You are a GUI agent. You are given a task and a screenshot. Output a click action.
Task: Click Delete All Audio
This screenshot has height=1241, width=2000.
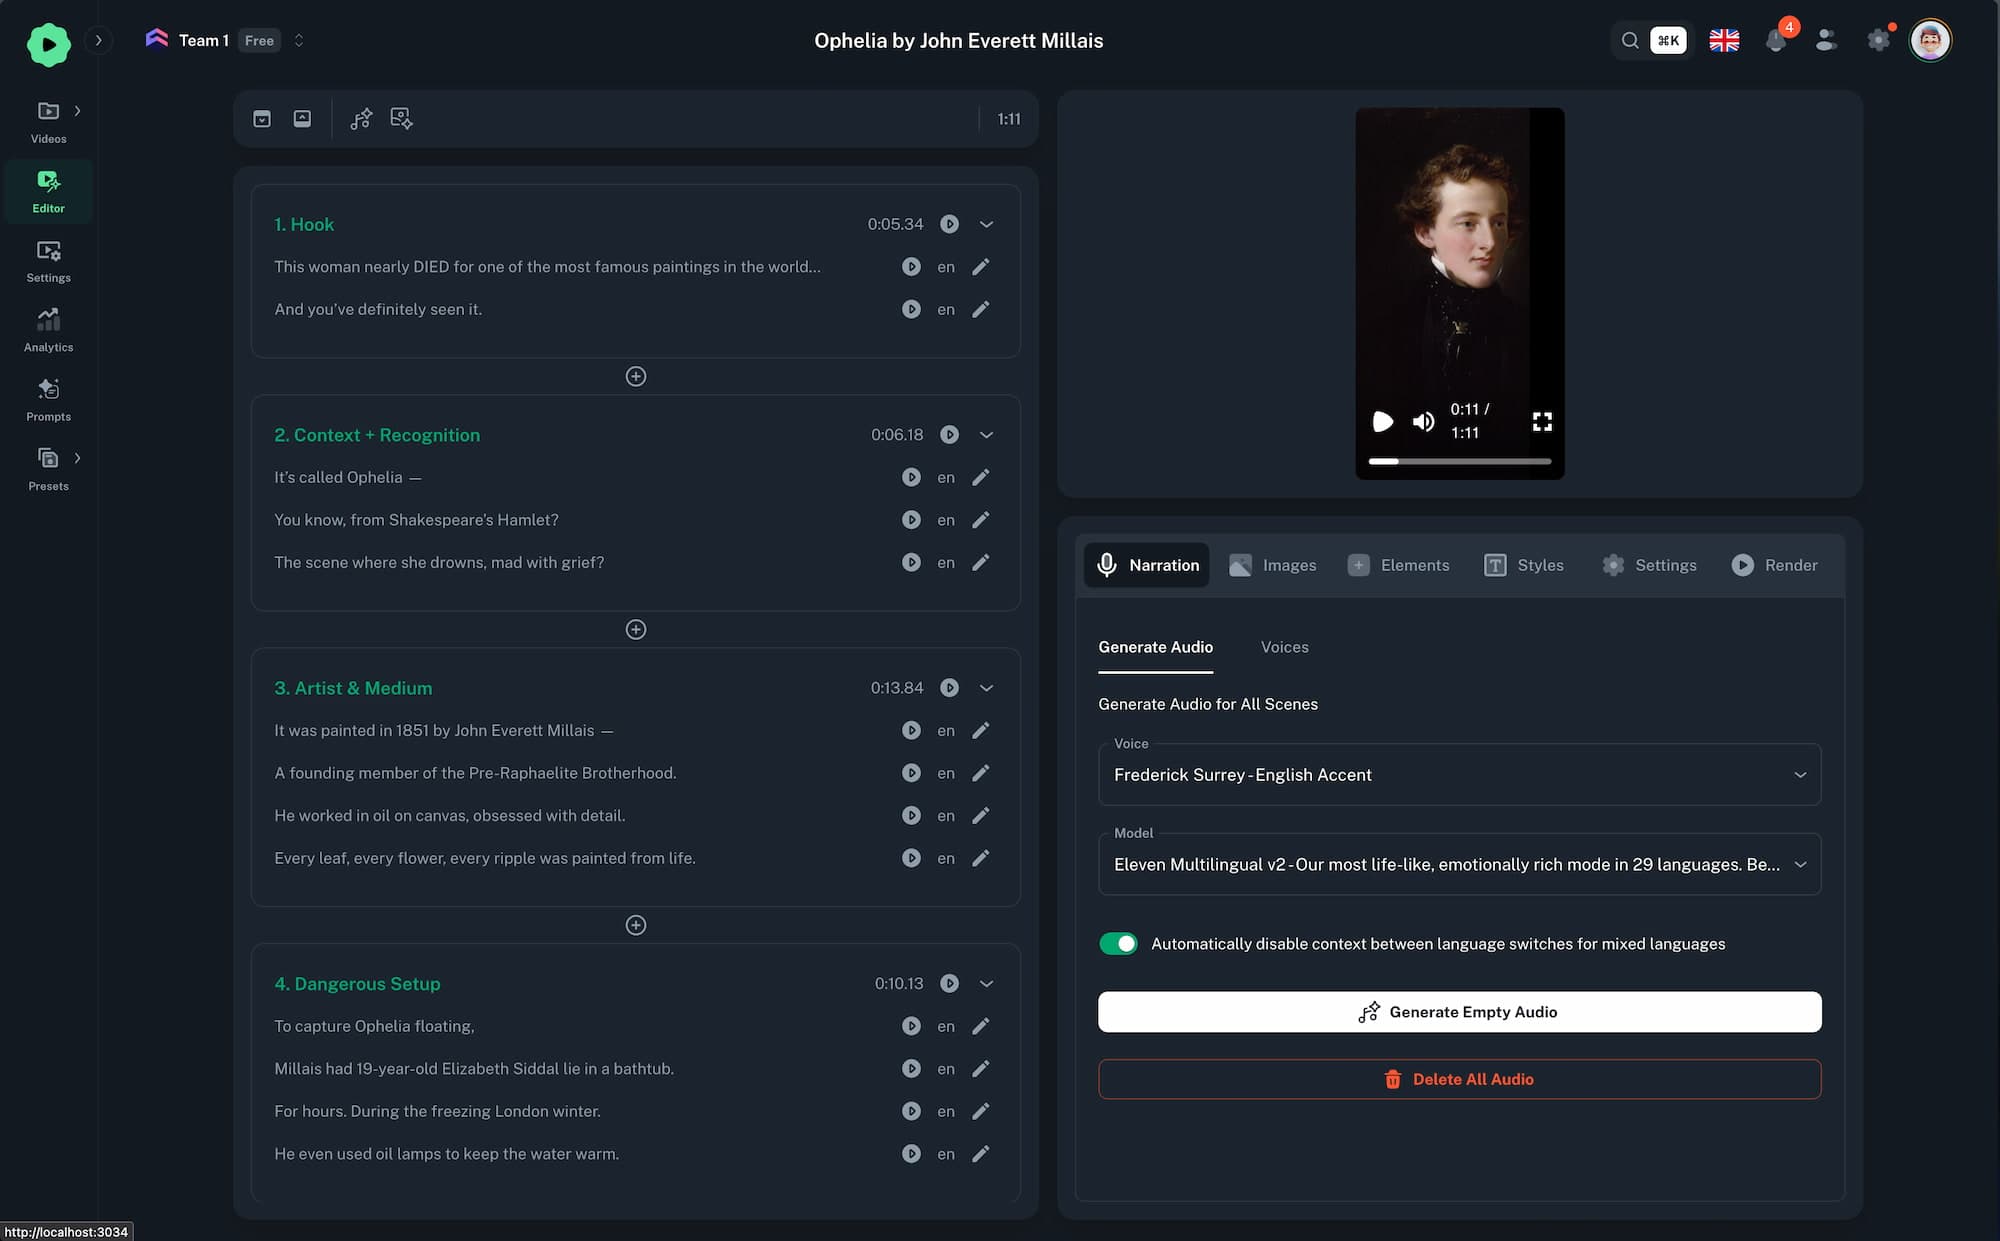pos(1459,1079)
